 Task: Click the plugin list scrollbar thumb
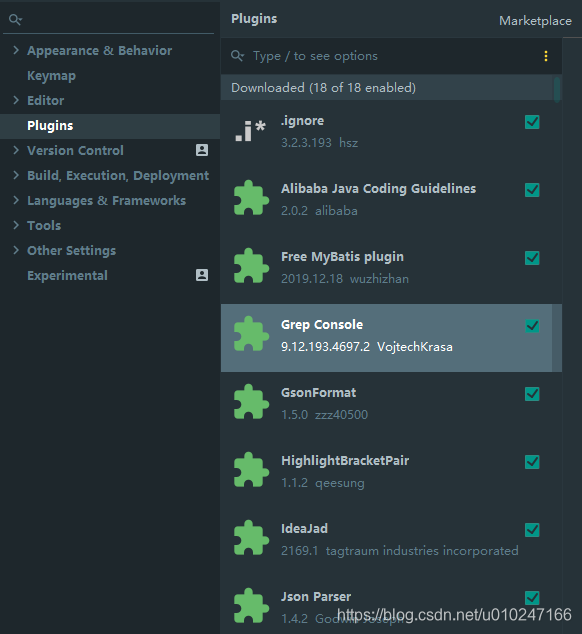tap(557, 89)
